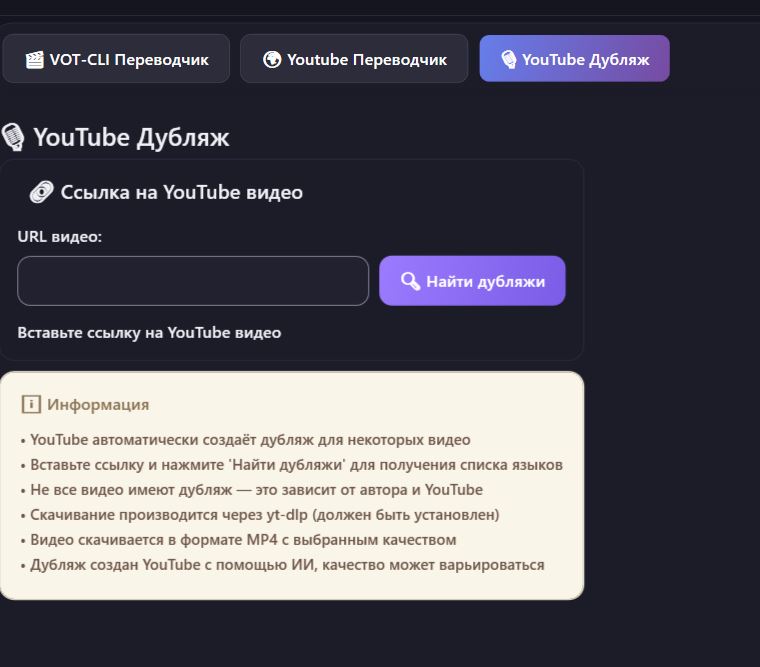Screen dimensions: 760x667
Task: Click the magnifier icon in Найти дубляжи button
Action: pyautogui.click(x=410, y=281)
